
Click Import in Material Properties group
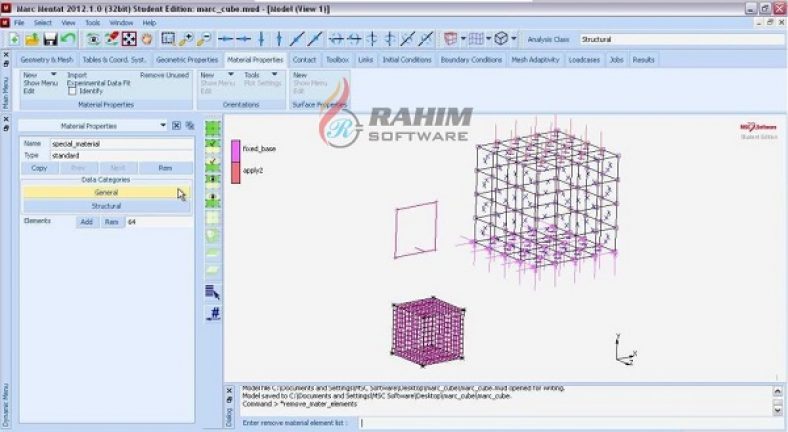click(77, 75)
